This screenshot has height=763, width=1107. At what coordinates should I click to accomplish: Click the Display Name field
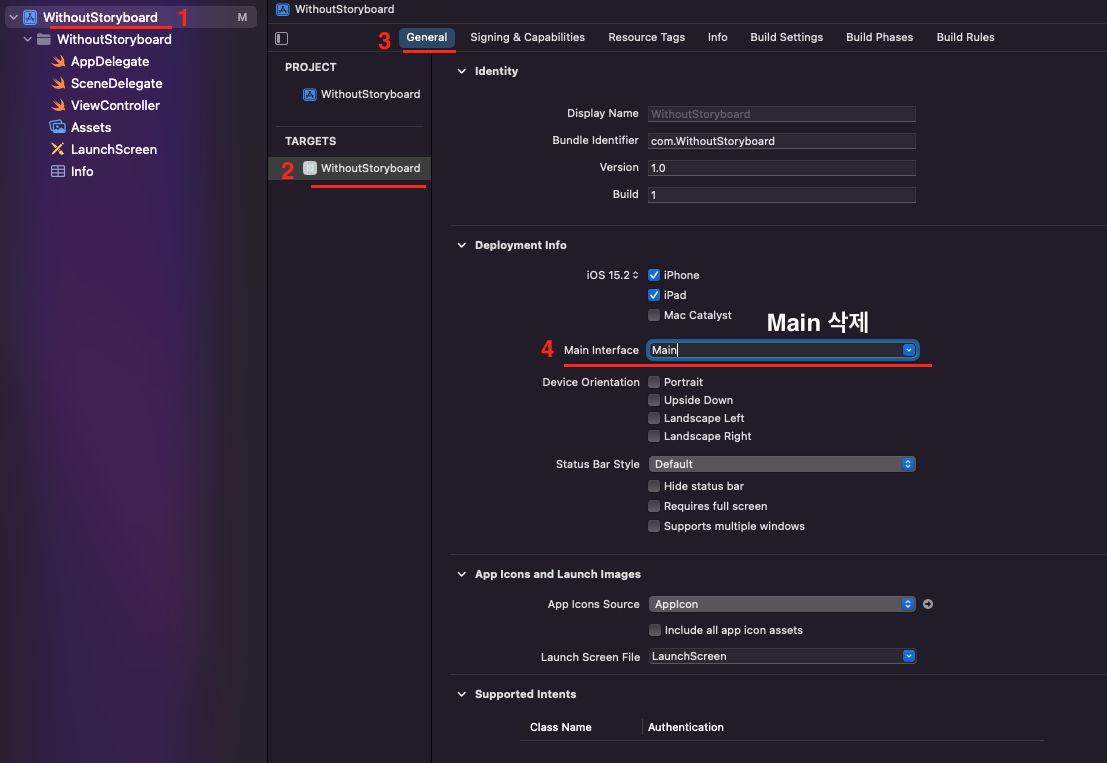(782, 114)
